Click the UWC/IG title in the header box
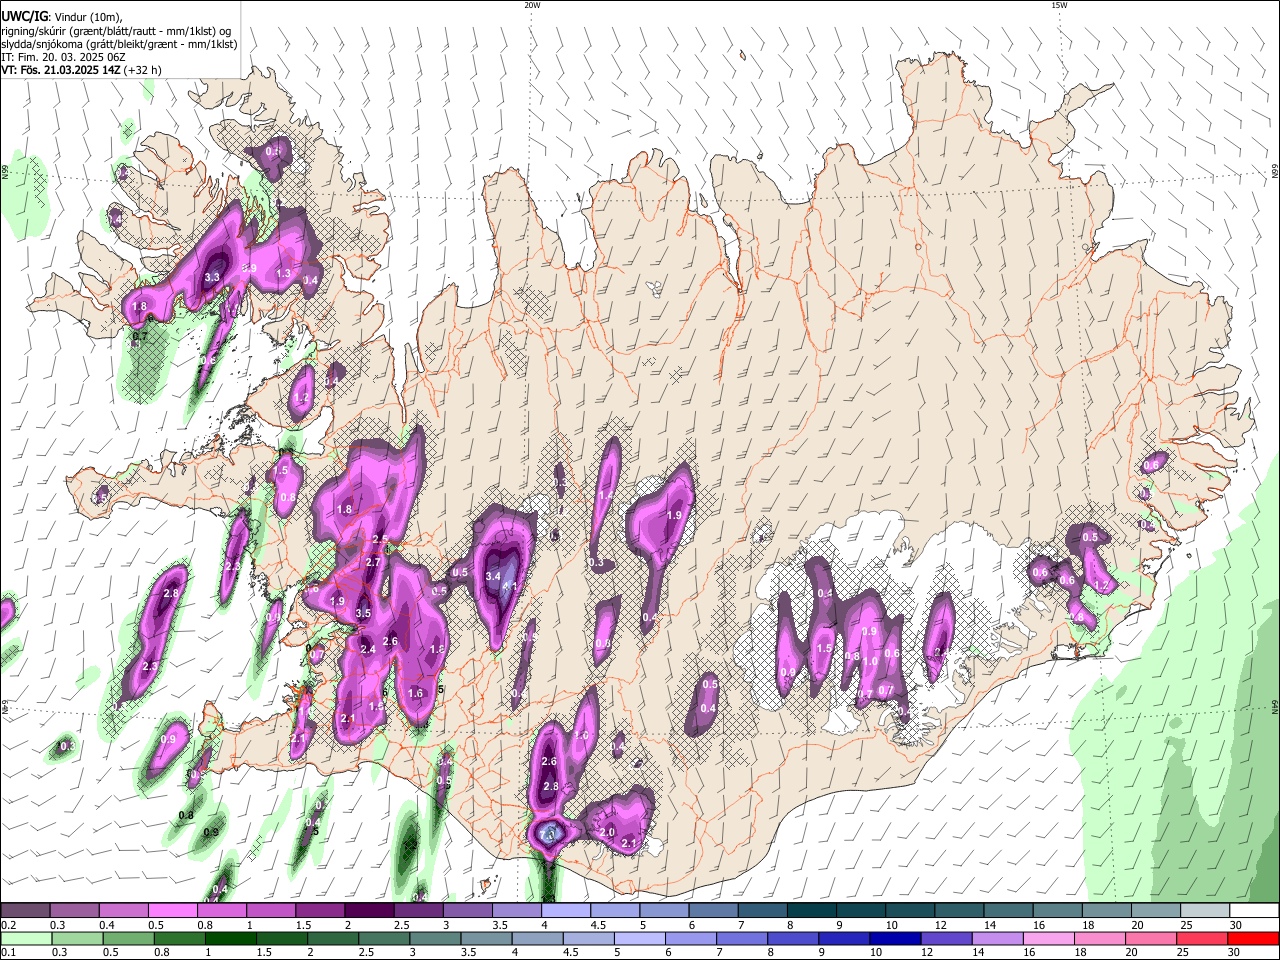1280x960 pixels. tap(24, 16)
